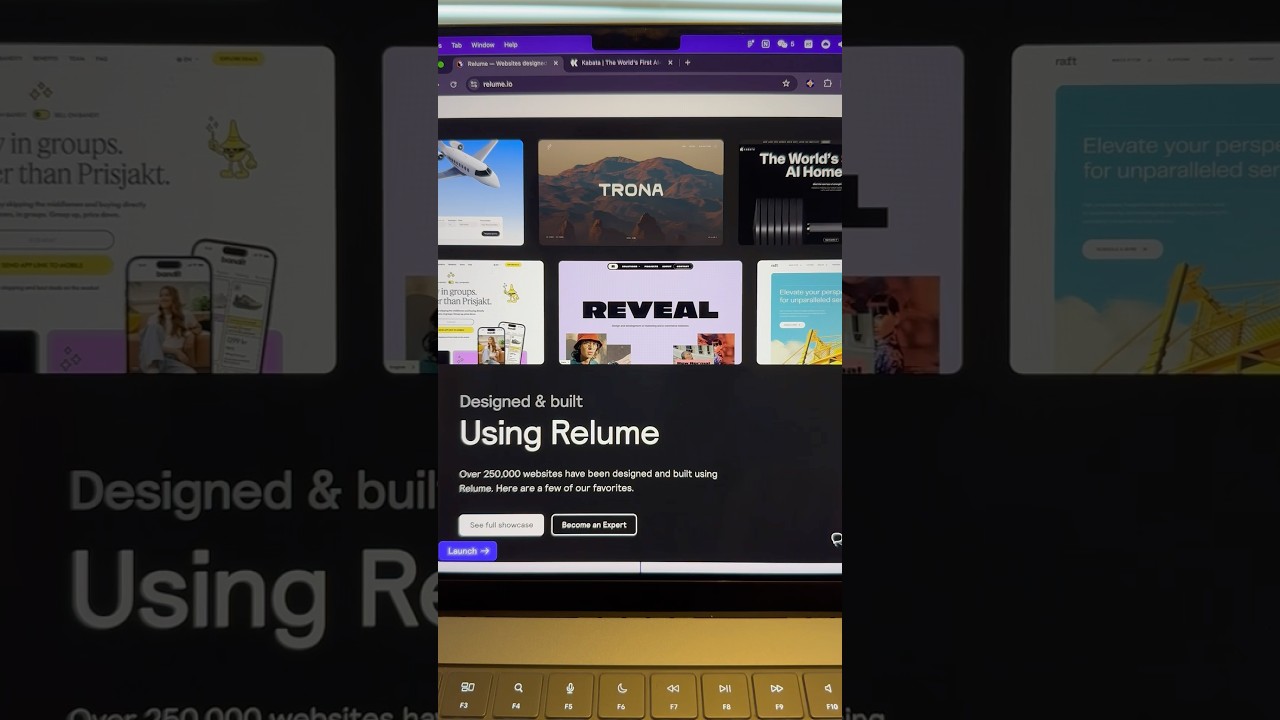The image size is (1280, 720).
Task: Focus the relume.io address bar
Action: click(x=630, y=84)
